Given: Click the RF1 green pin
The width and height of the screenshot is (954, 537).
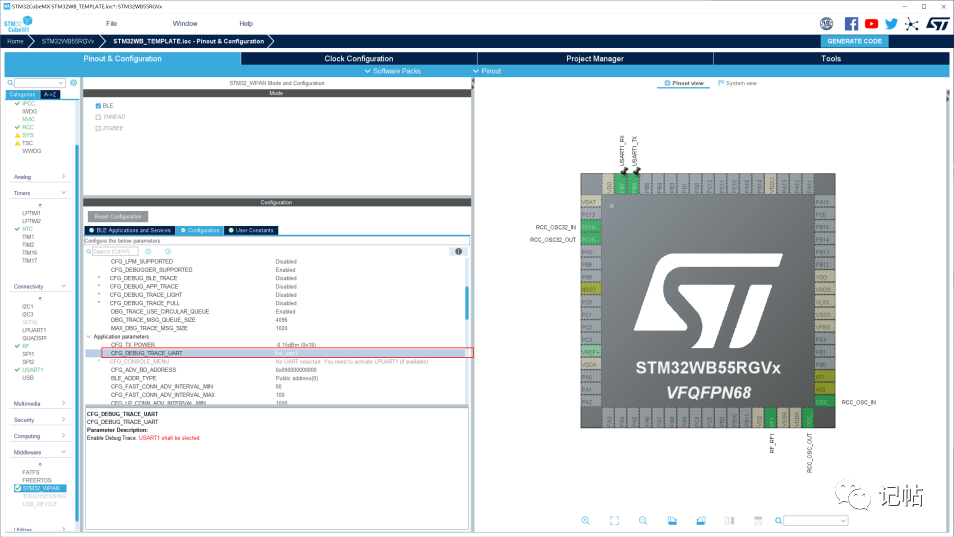Looking at the screenshot, I should [x=771, y=418].
